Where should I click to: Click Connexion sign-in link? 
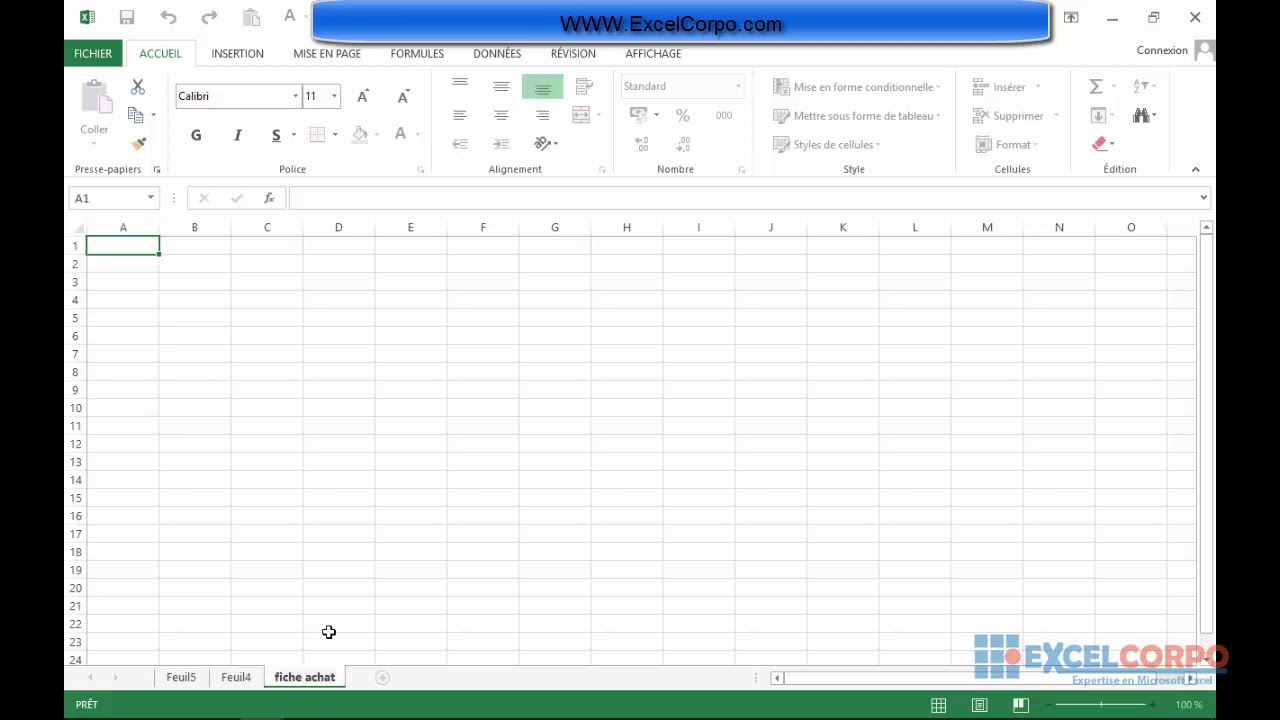point(1162,50)
